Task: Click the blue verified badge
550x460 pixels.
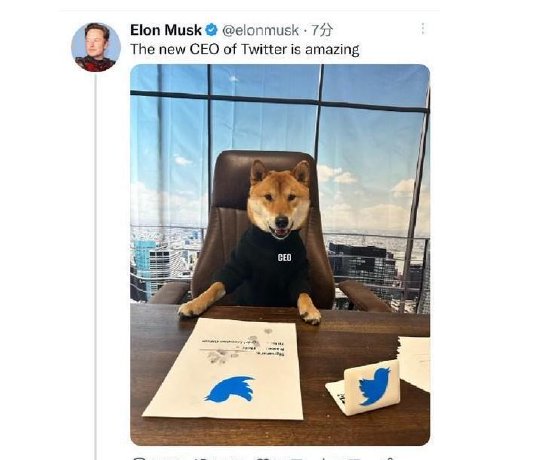Action: [211, 30]
